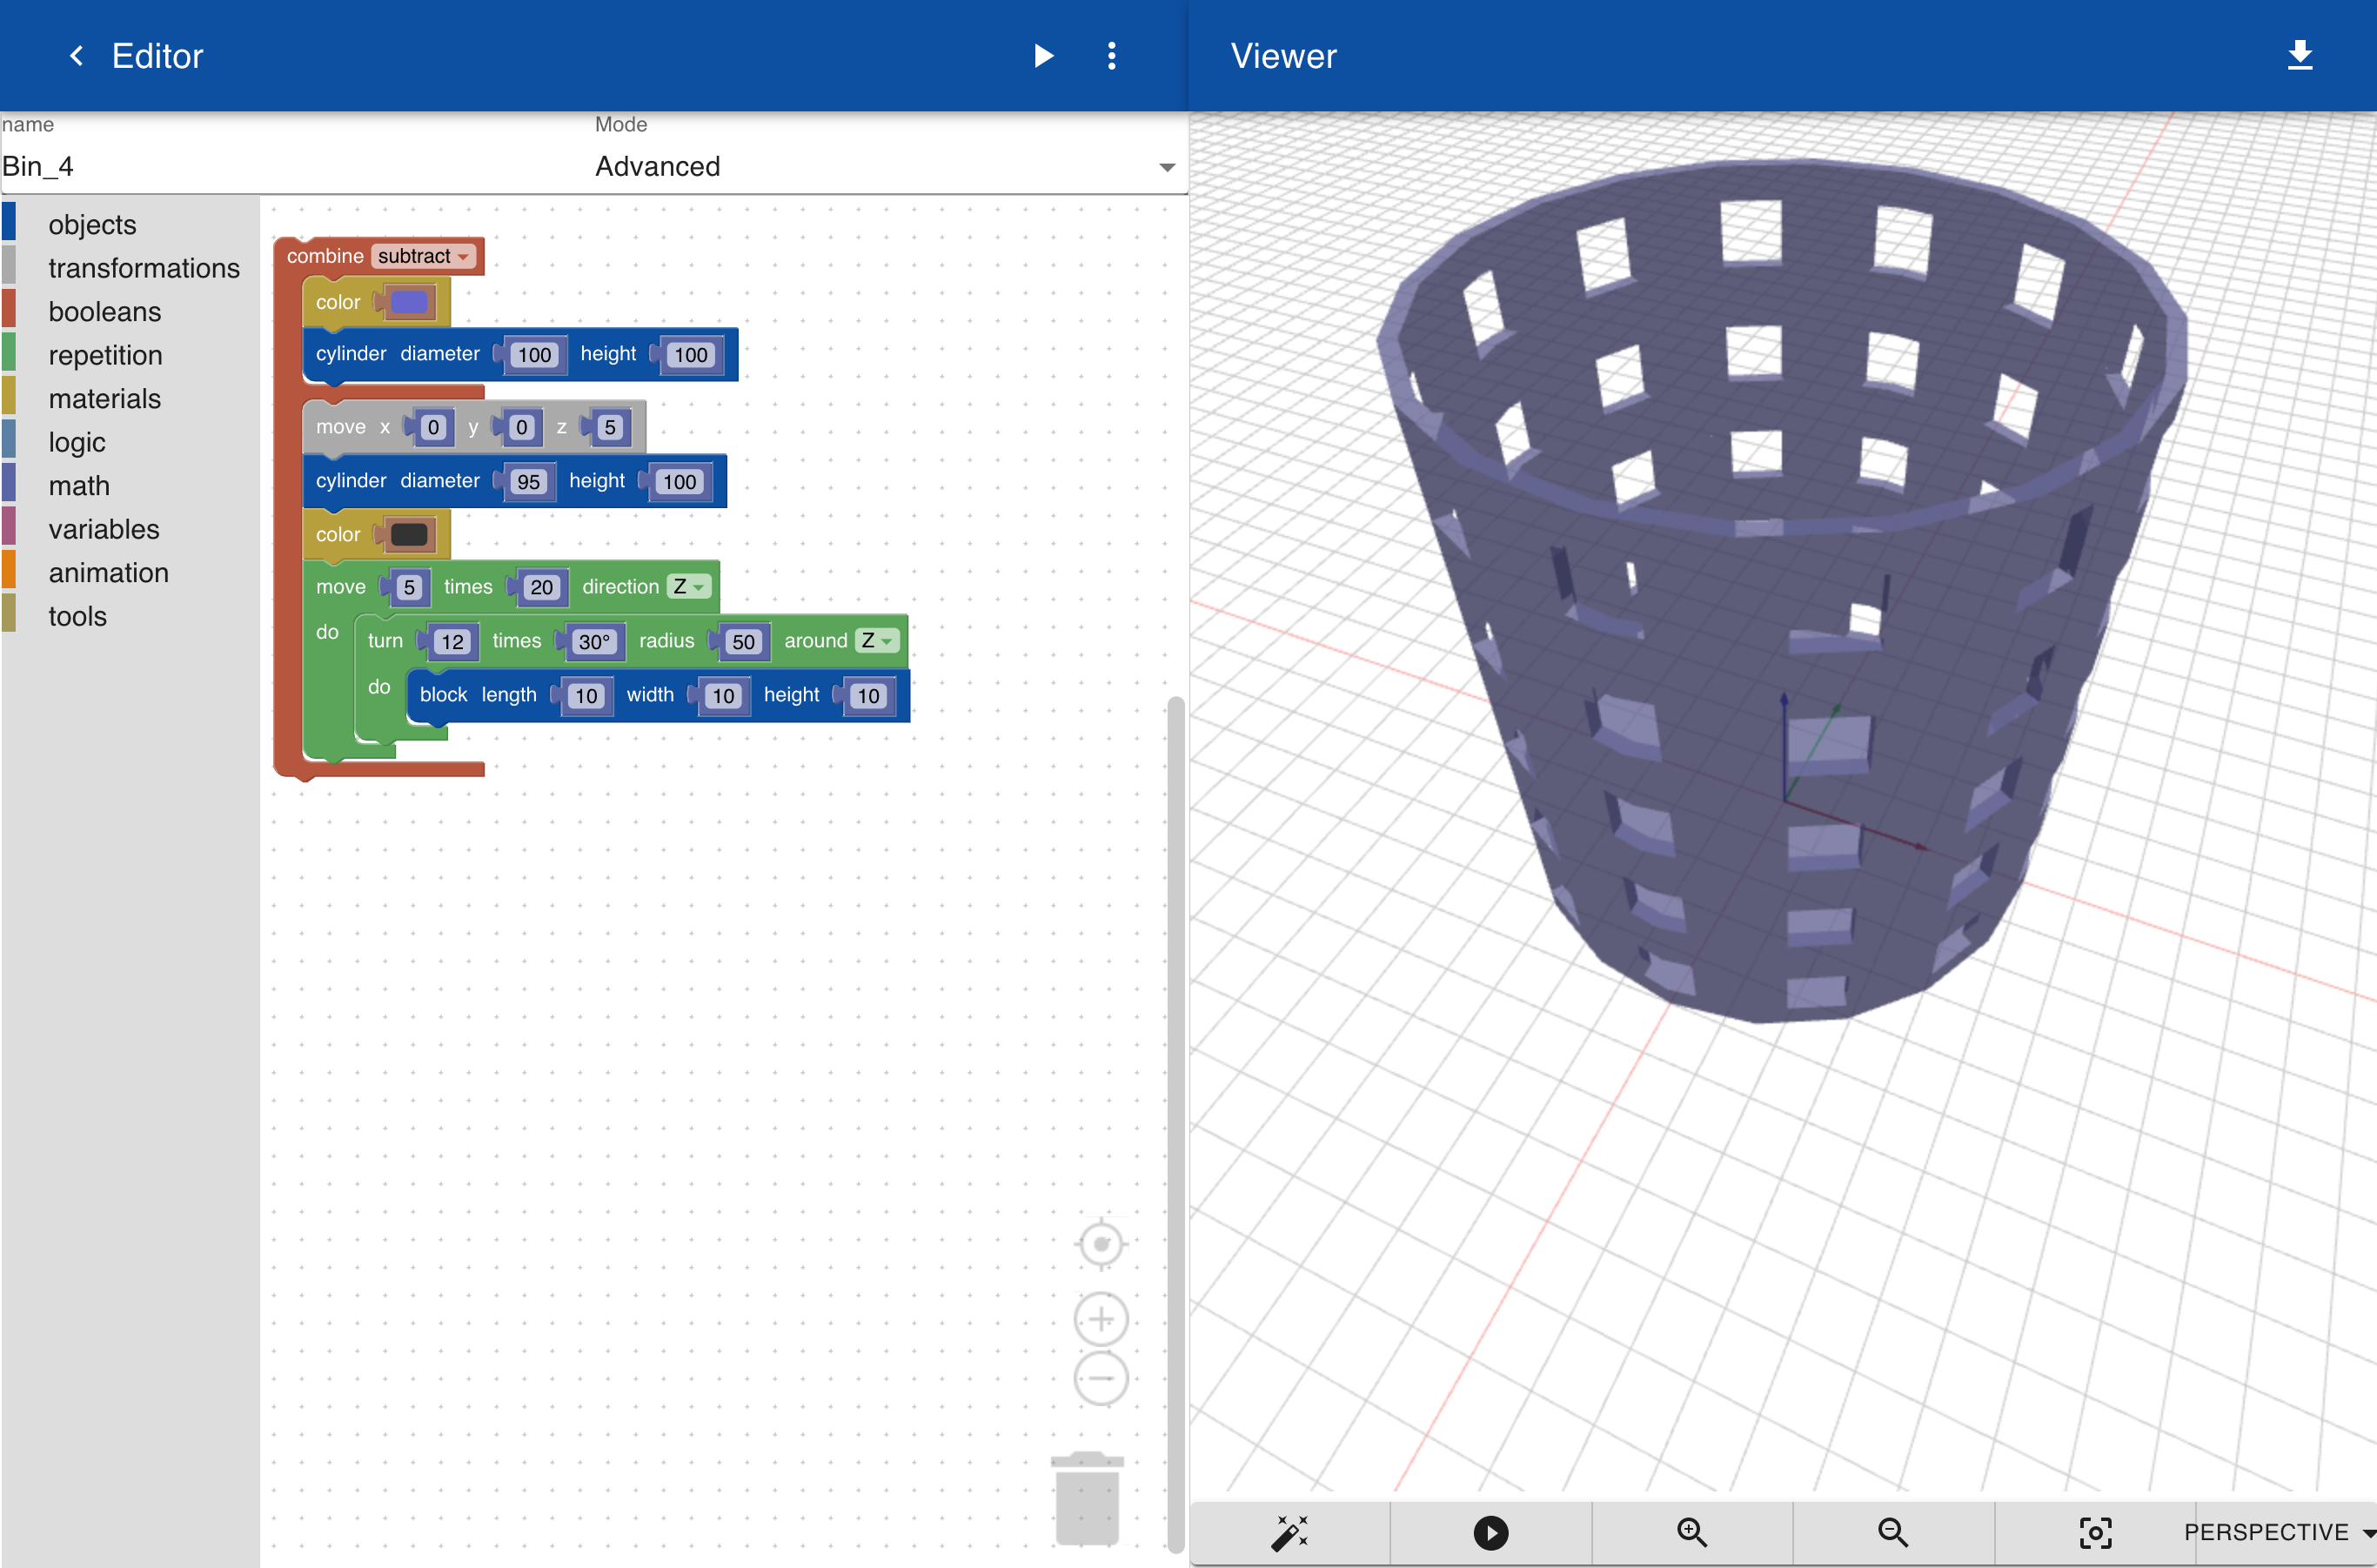Click the black color swatch in second color block
The width and height of the screenshot is (2377, 1568).
click(x=408, y=535)
